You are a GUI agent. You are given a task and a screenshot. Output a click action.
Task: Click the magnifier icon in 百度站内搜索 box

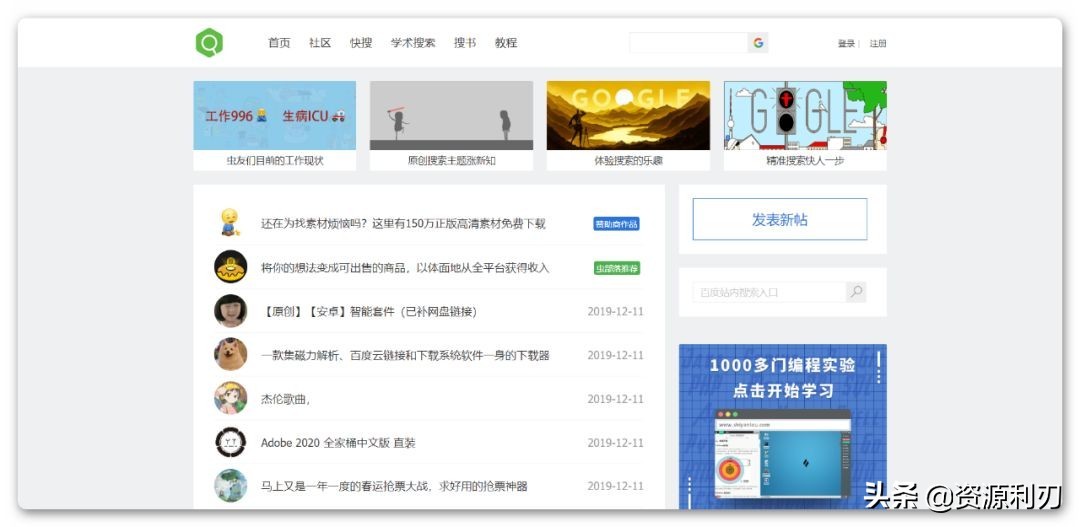coord(855,292)
